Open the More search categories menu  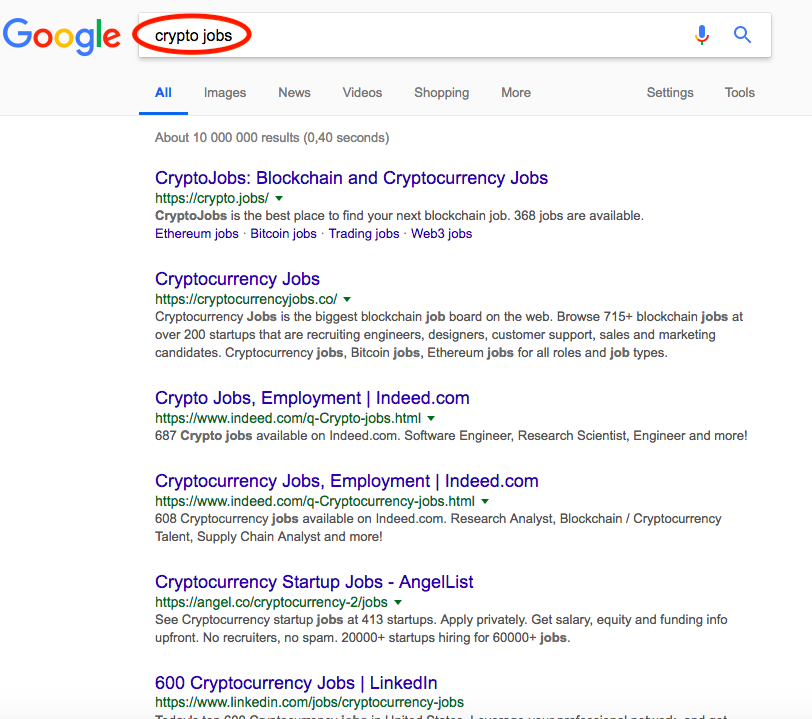pyautogui.click(x=515, y=92)
